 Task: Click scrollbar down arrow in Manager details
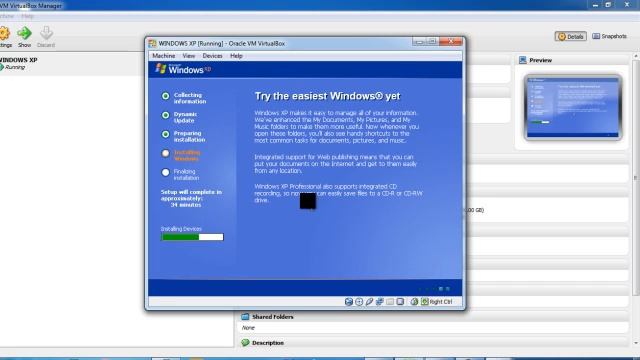[636, 343]
